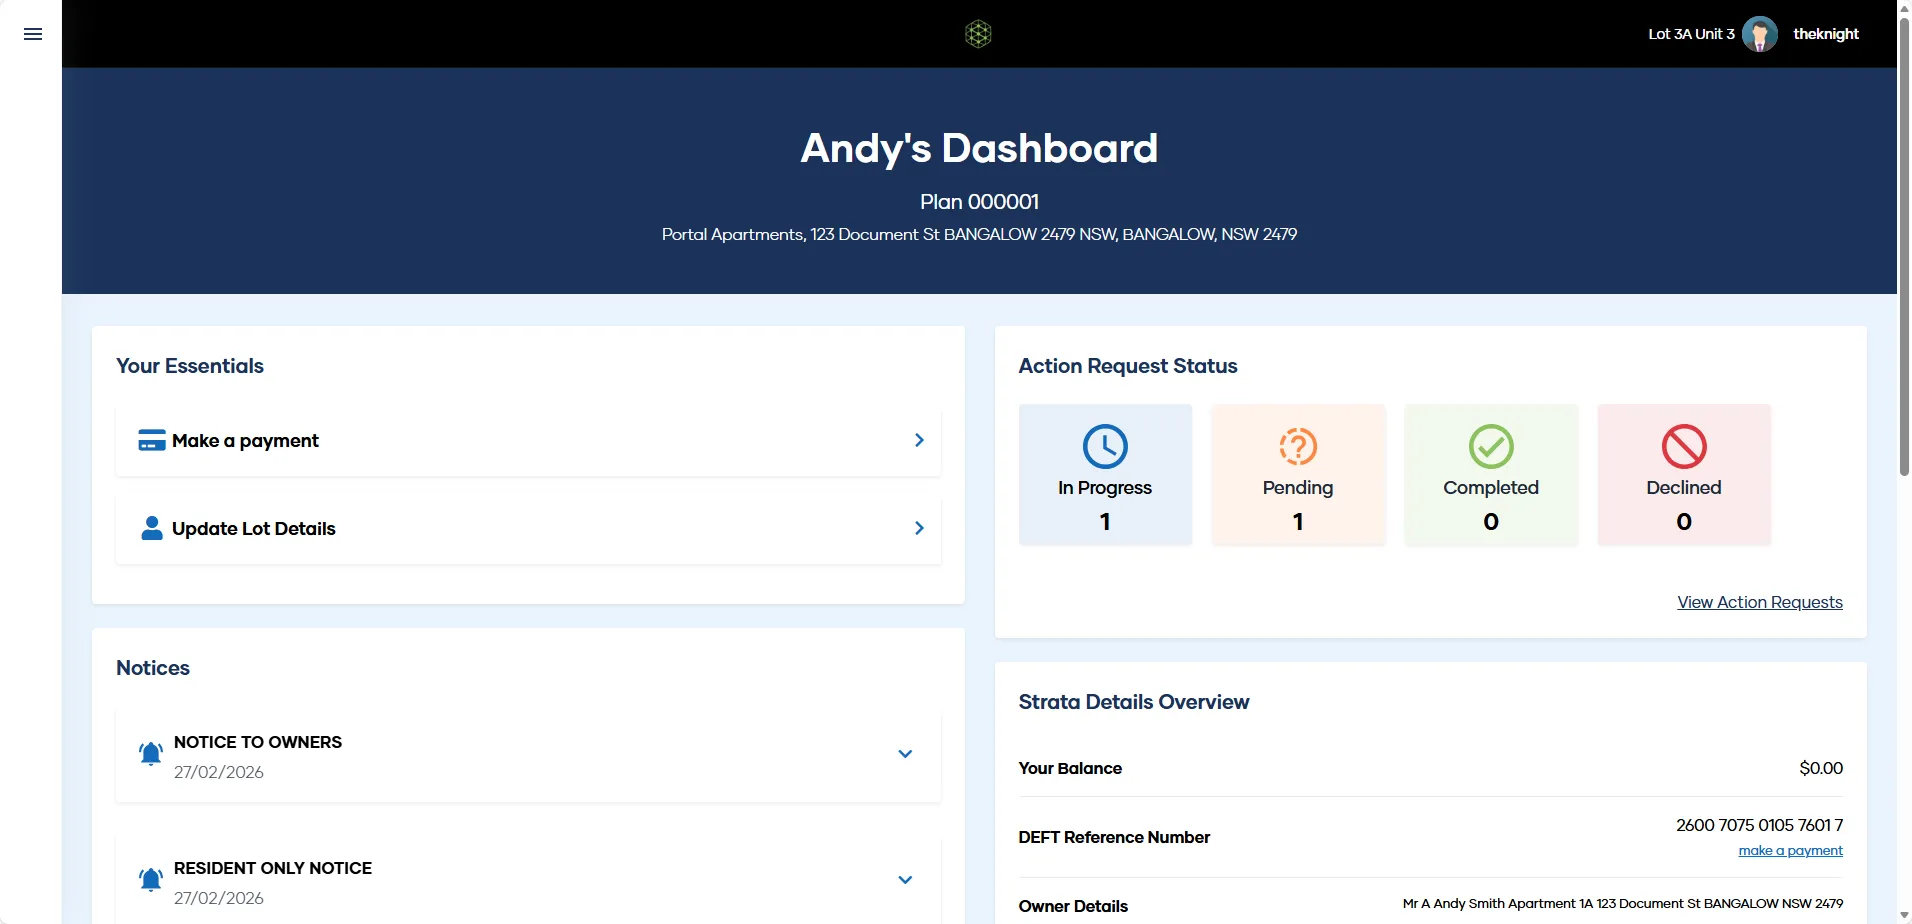Click the $0.00 balance value
This screenshot has width=1912, height=924.
(1821, 768)
